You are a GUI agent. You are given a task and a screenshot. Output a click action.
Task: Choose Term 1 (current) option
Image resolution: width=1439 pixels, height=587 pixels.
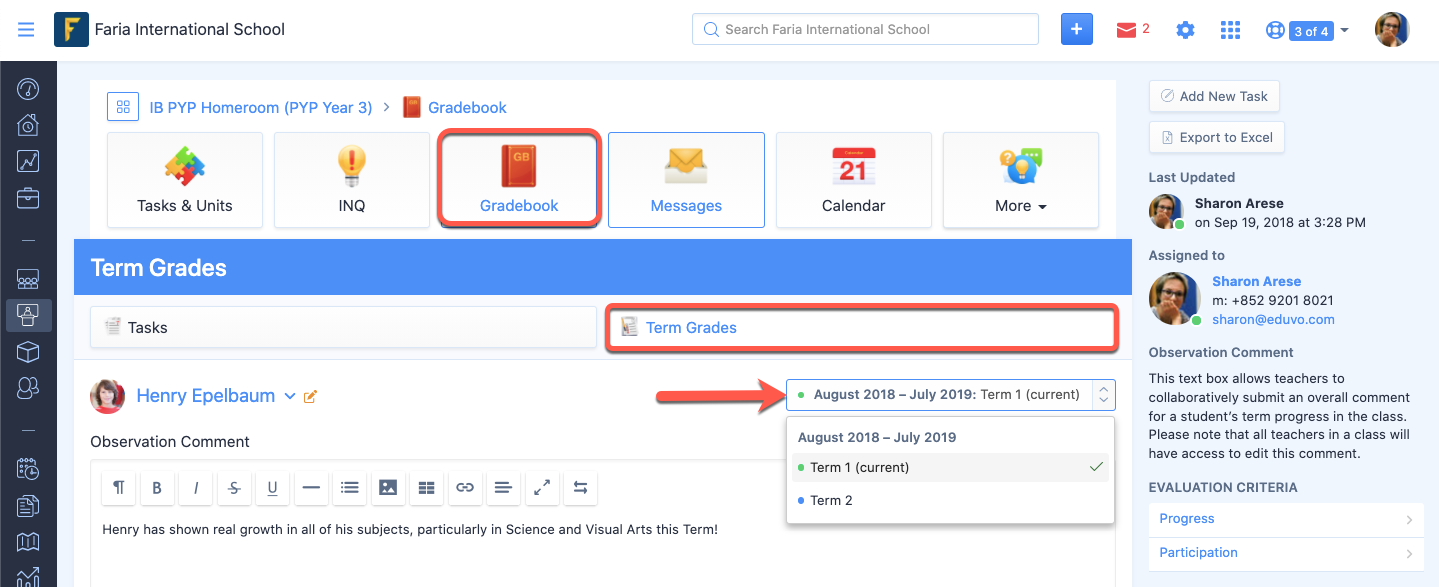pyautogui.click(x=859, y=467)
